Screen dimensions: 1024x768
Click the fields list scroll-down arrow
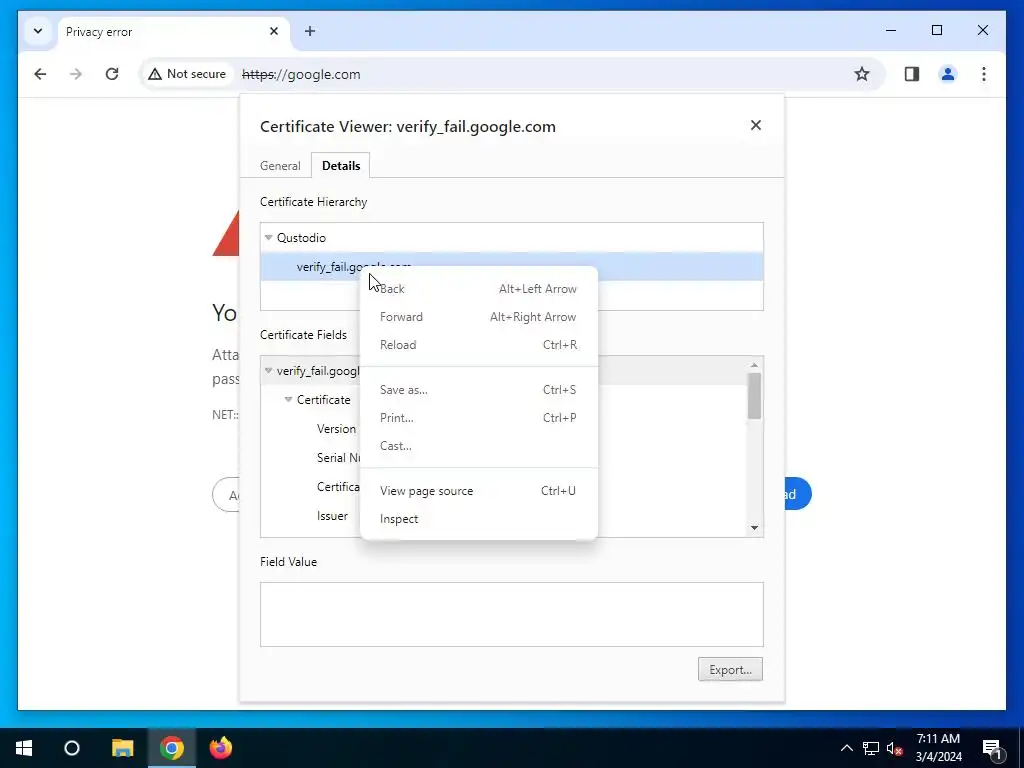click(754, 528)
